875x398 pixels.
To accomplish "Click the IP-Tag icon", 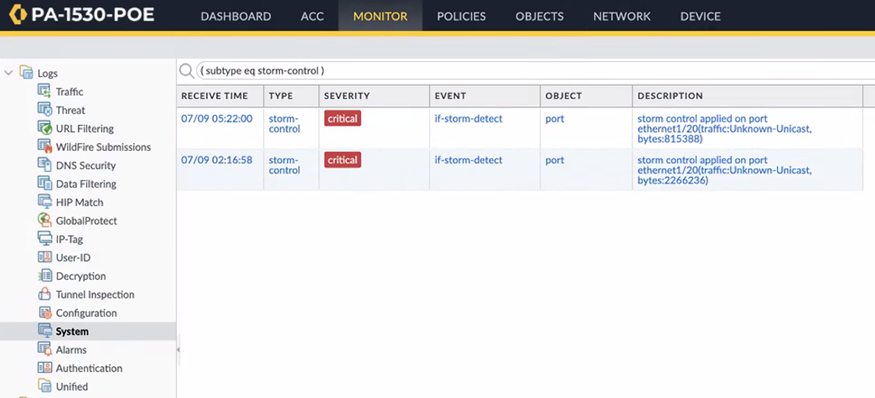I will coord(45,238).
